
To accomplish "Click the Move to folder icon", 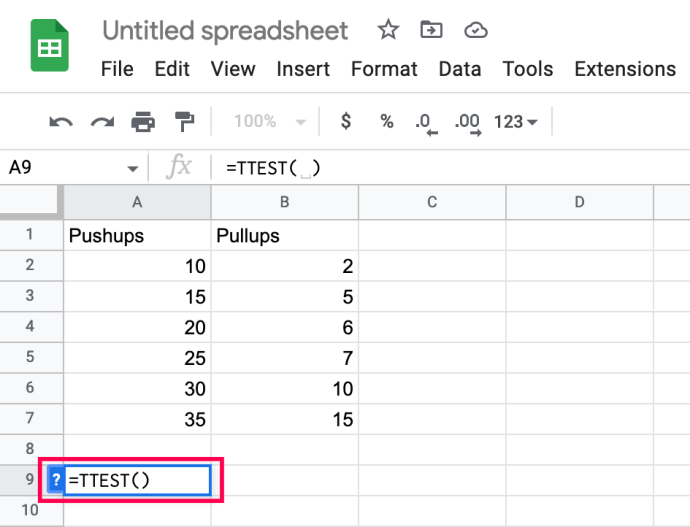I will point(432,31).
